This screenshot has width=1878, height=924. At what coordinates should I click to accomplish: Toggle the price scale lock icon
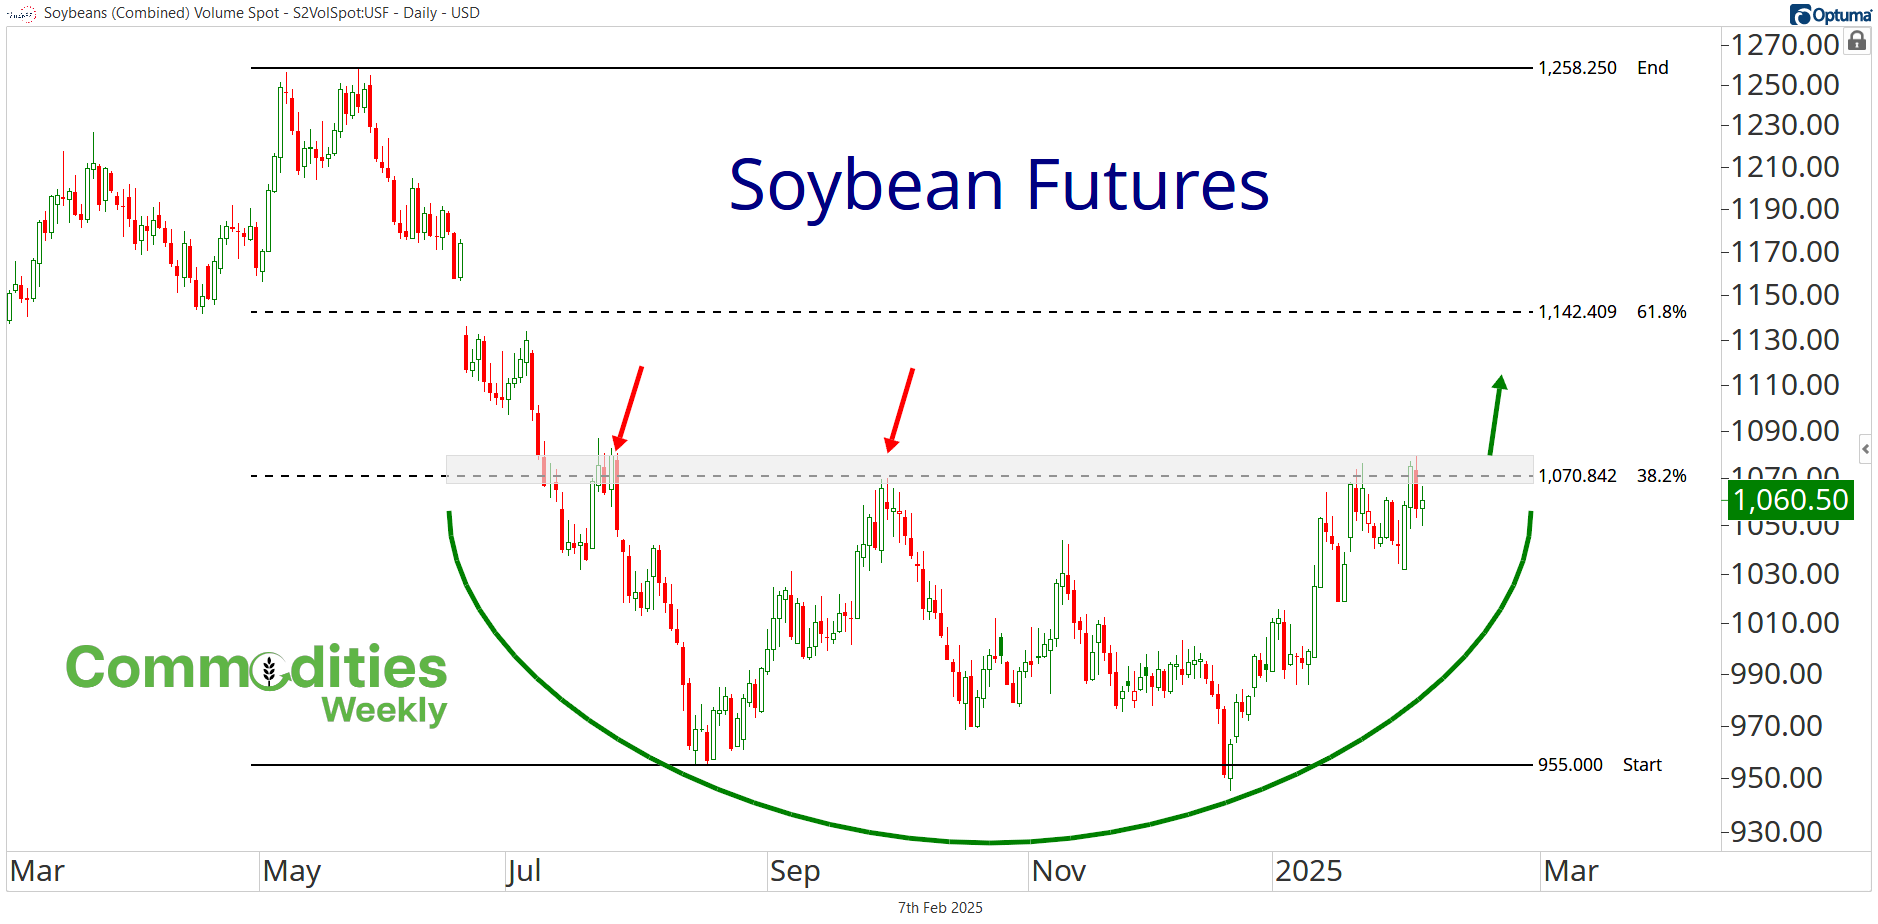tap(1857, 41)
